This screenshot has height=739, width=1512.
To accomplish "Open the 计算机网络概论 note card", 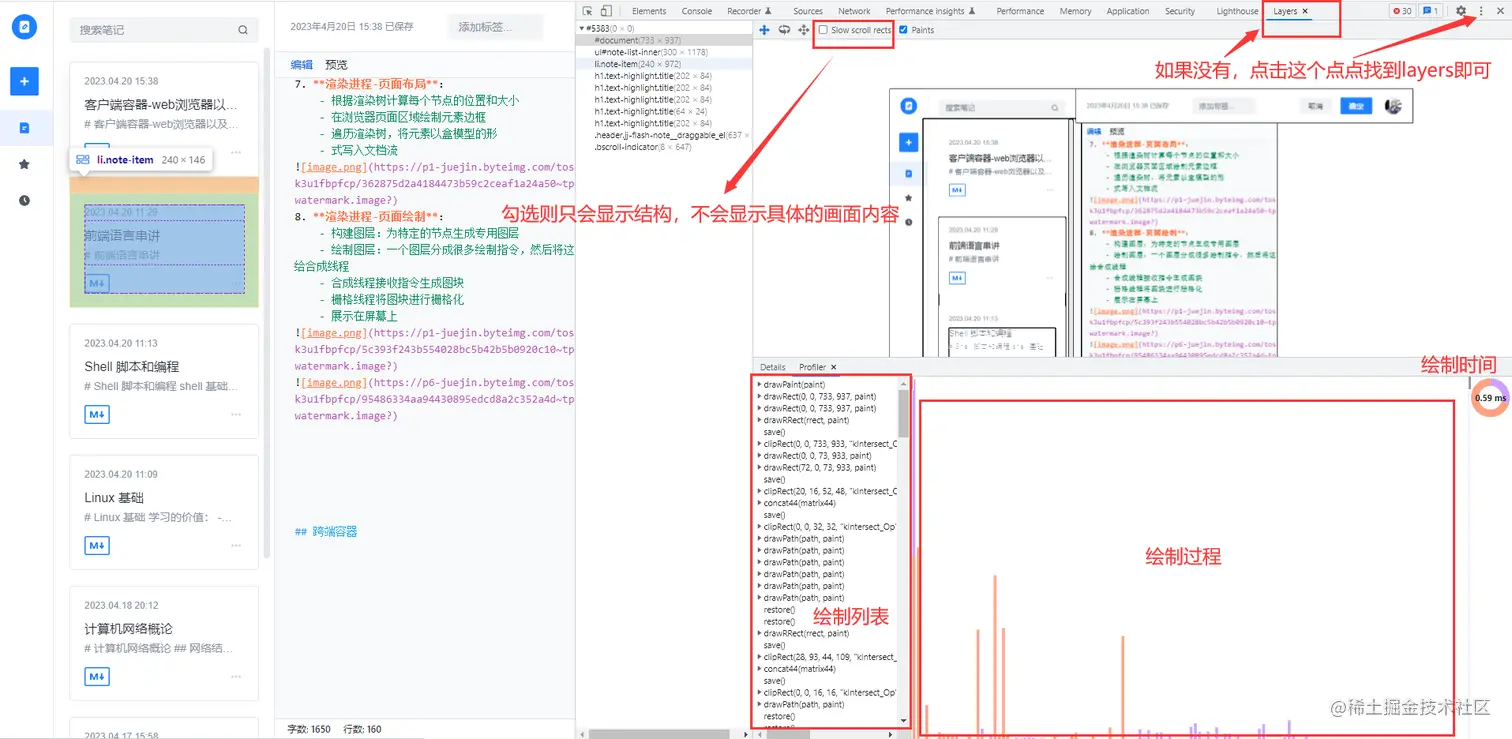I will [164, 643].
